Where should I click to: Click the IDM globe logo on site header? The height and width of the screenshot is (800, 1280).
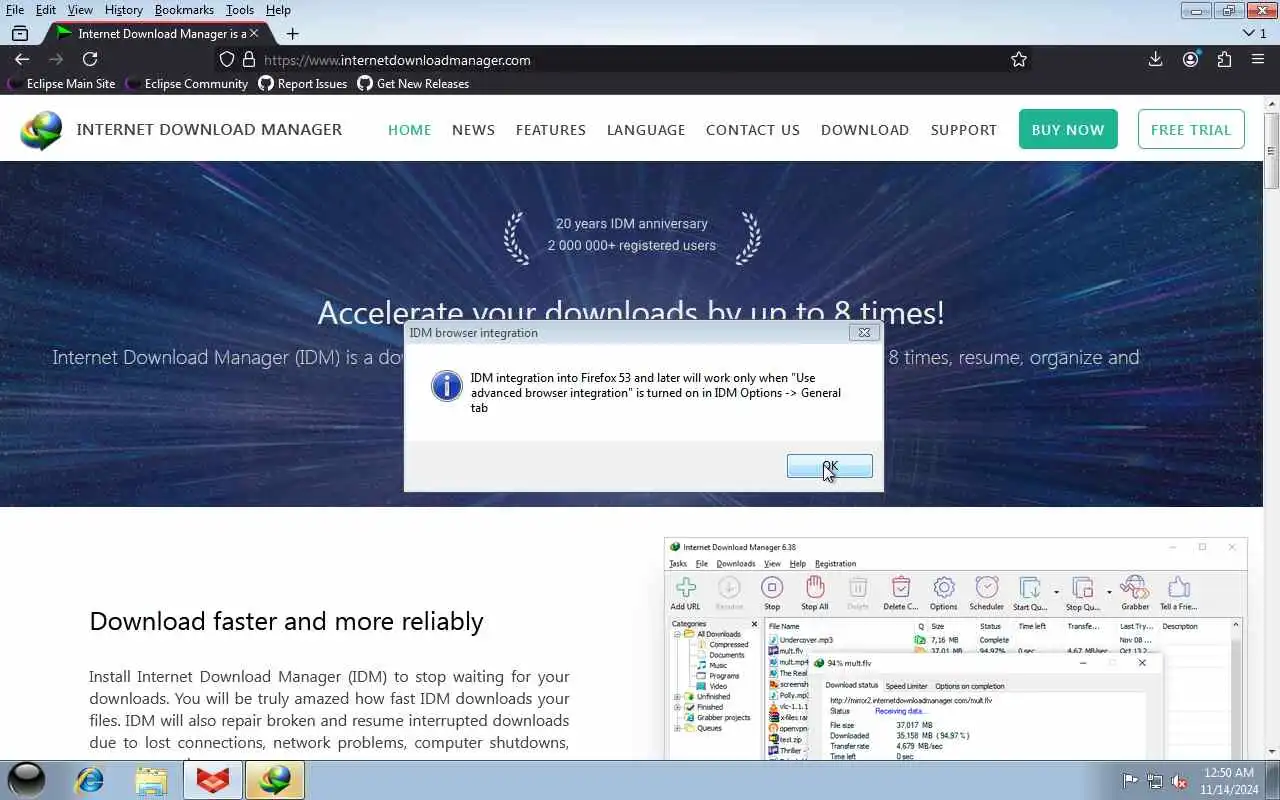[41, 130]
